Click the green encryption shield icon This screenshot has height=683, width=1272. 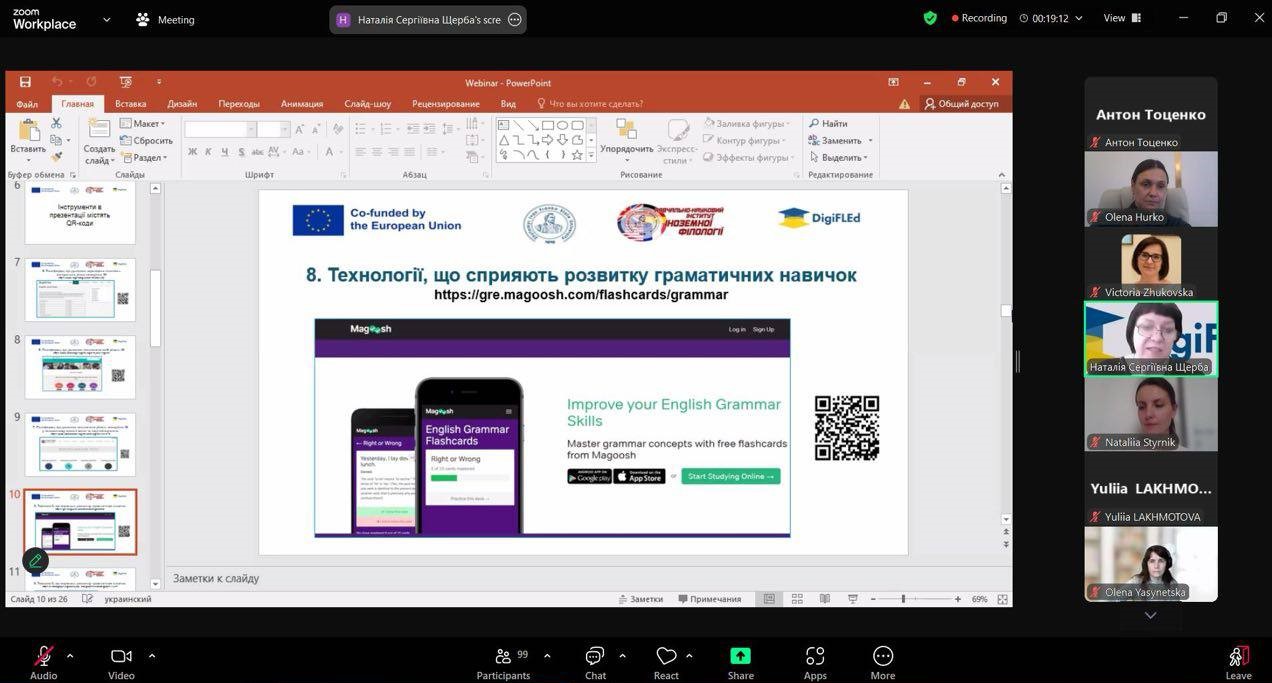pos(930,18)
